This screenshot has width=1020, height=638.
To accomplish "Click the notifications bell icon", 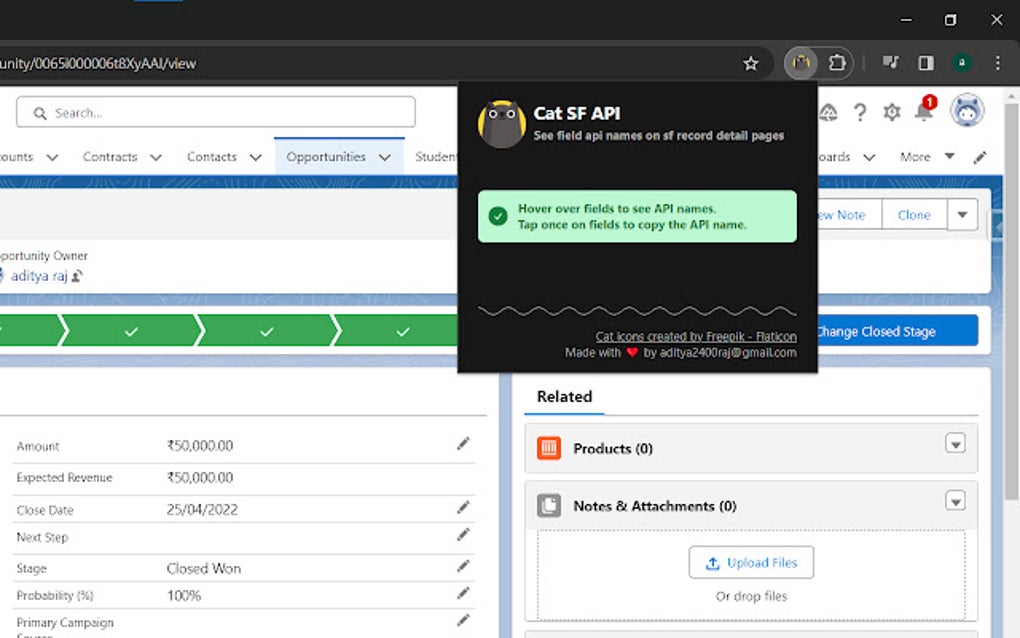I will tap(922, 112).
